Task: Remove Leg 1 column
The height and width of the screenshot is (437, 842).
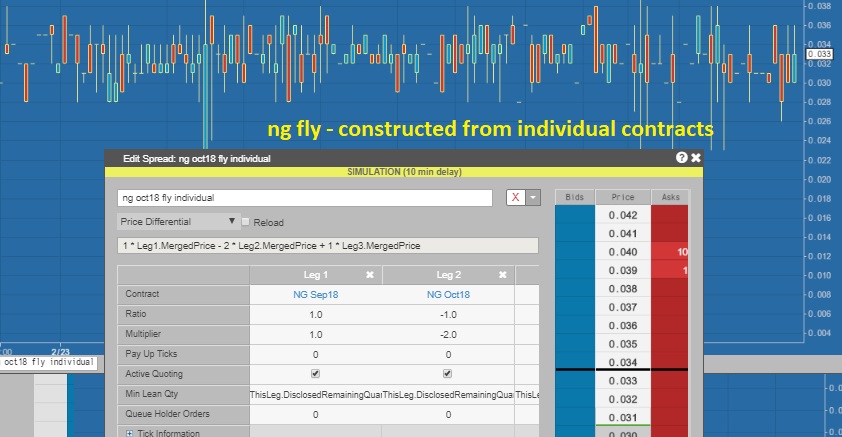Action: click(370, 275)
